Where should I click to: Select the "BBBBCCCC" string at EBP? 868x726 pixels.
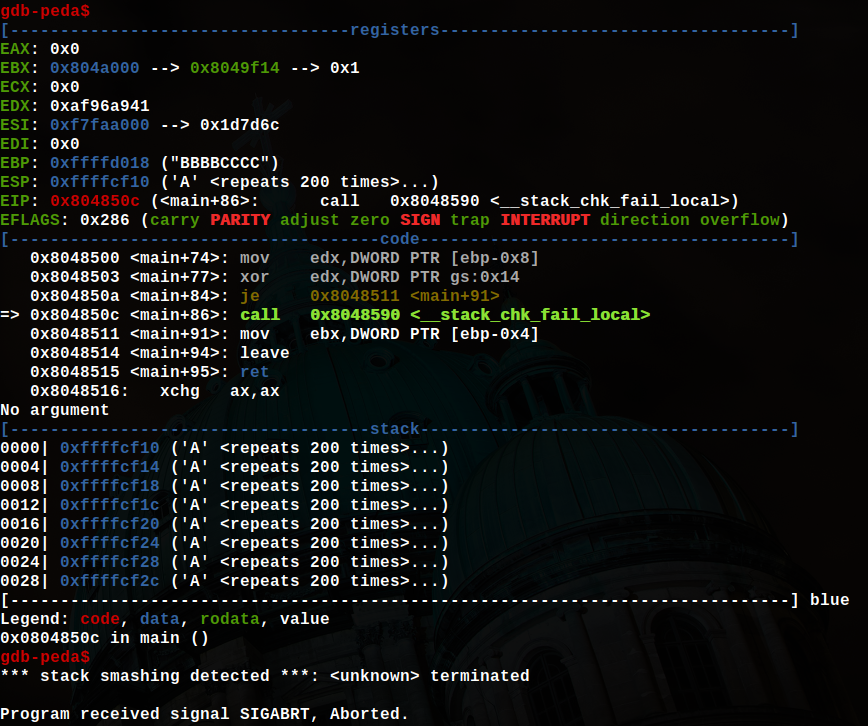click(220, 163)
